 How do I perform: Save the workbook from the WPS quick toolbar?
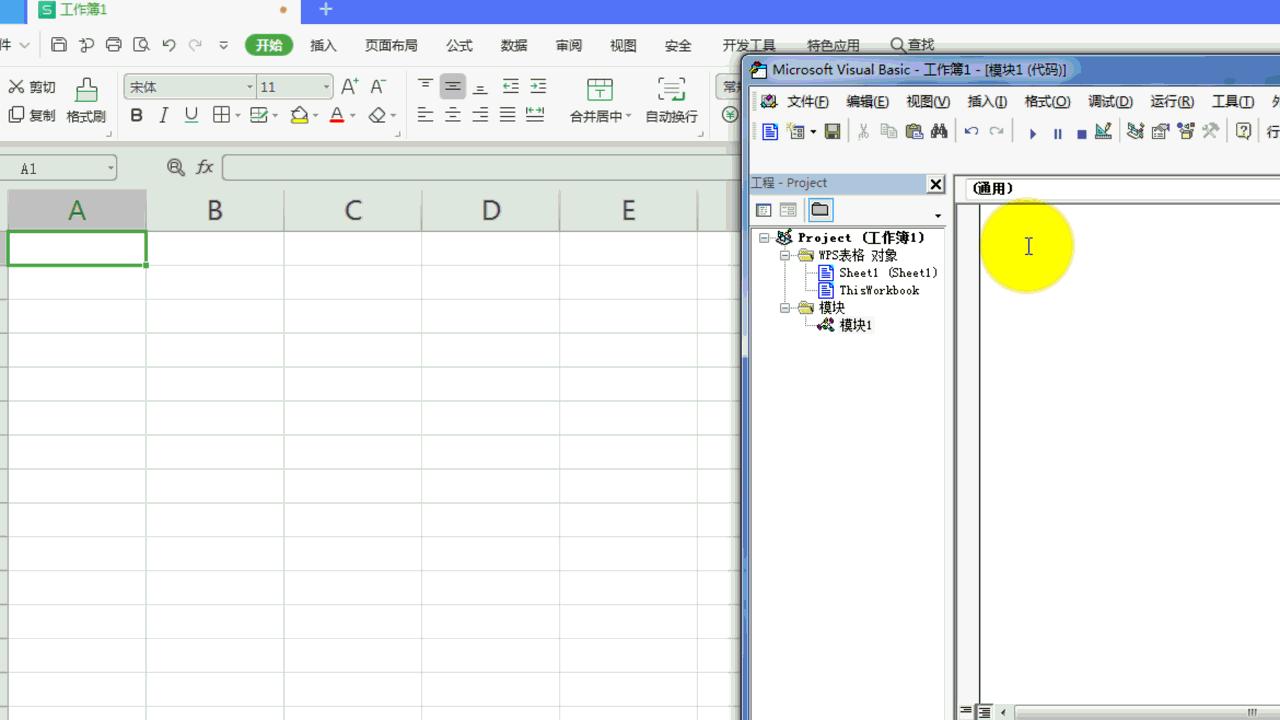pyautogui.click(x=59, y=45)
